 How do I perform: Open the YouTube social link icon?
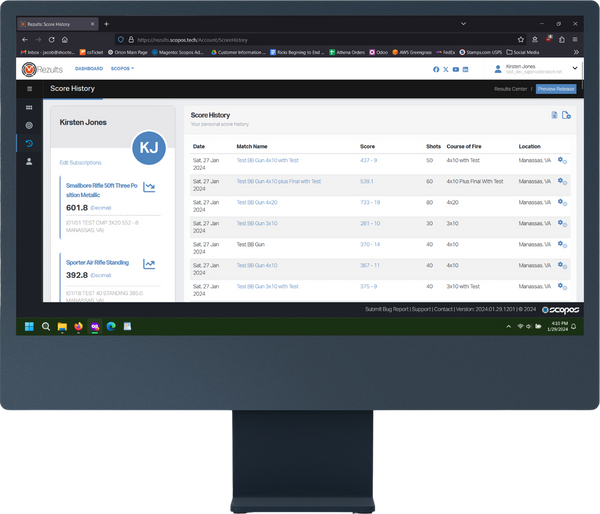coord(455,69)
